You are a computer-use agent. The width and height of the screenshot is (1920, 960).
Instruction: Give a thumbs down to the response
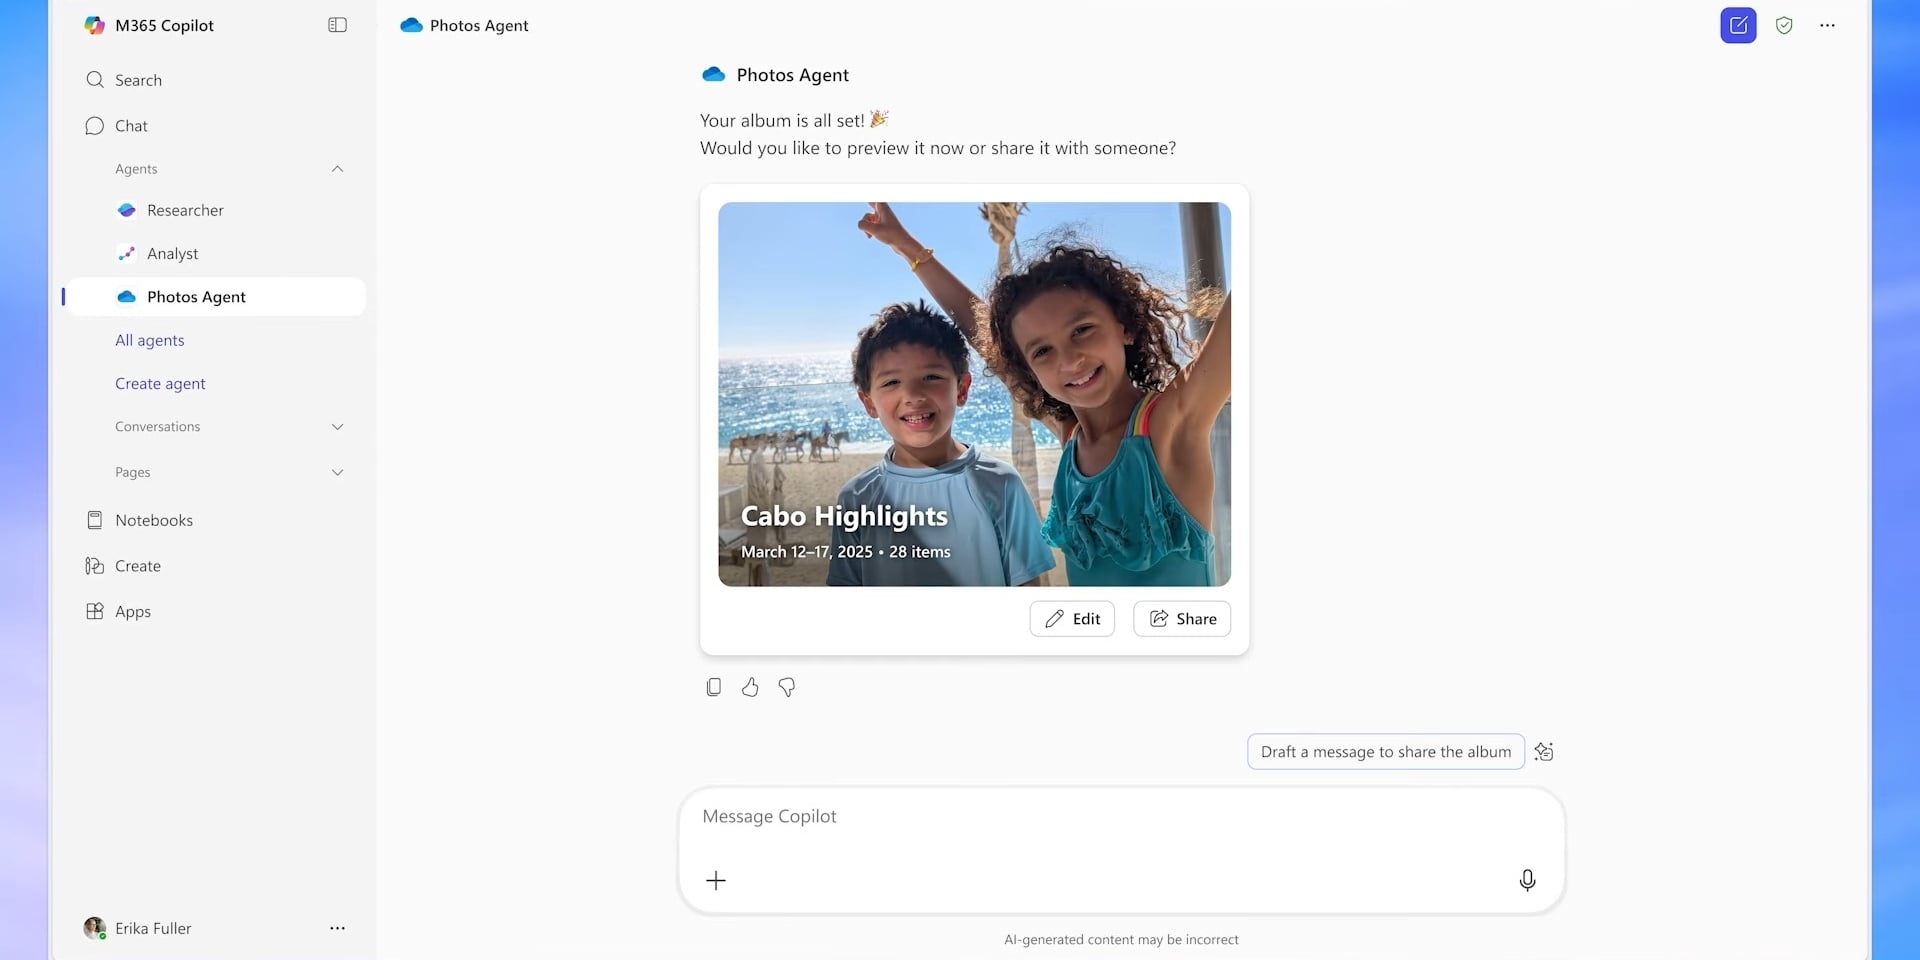(787, 687)
